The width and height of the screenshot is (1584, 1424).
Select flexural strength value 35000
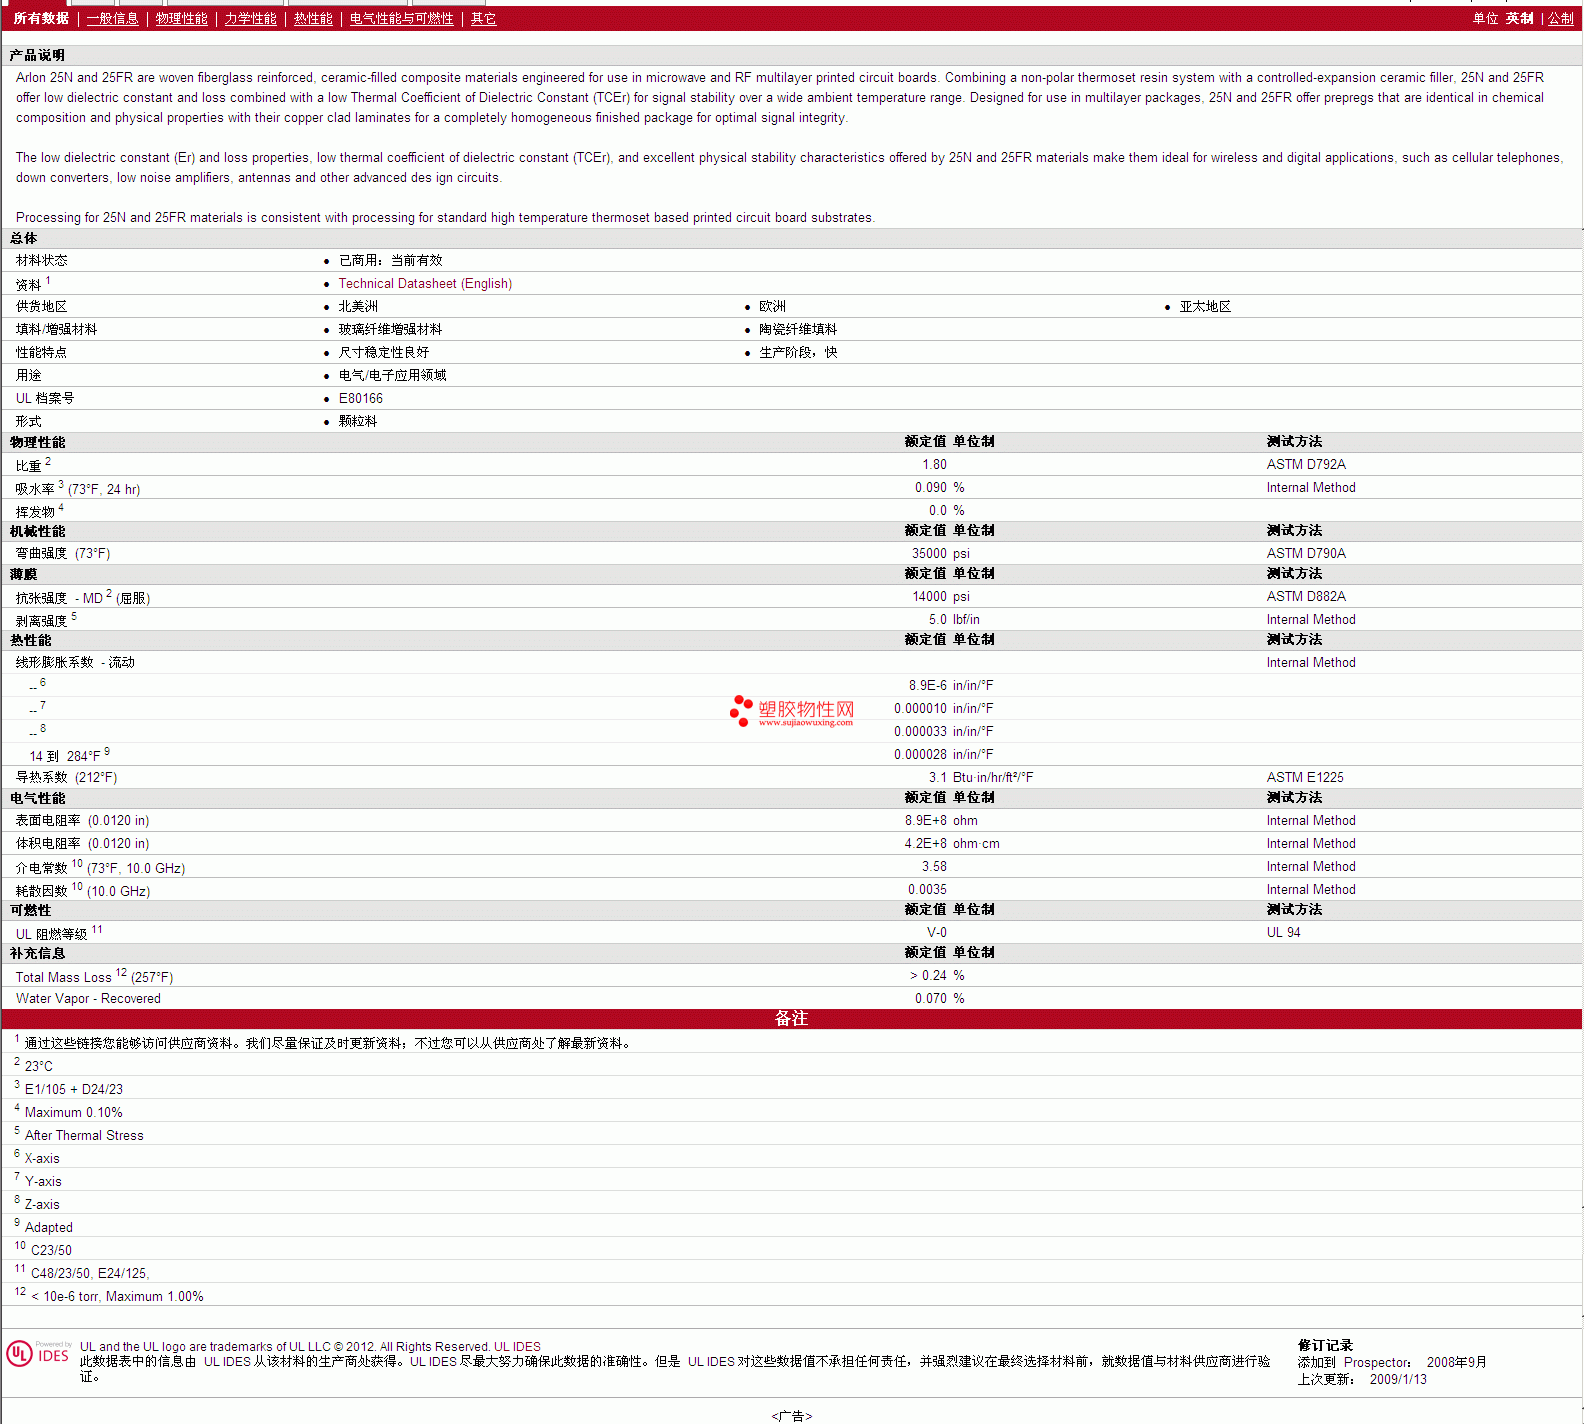pyautogui.click(x=929, y=553)
